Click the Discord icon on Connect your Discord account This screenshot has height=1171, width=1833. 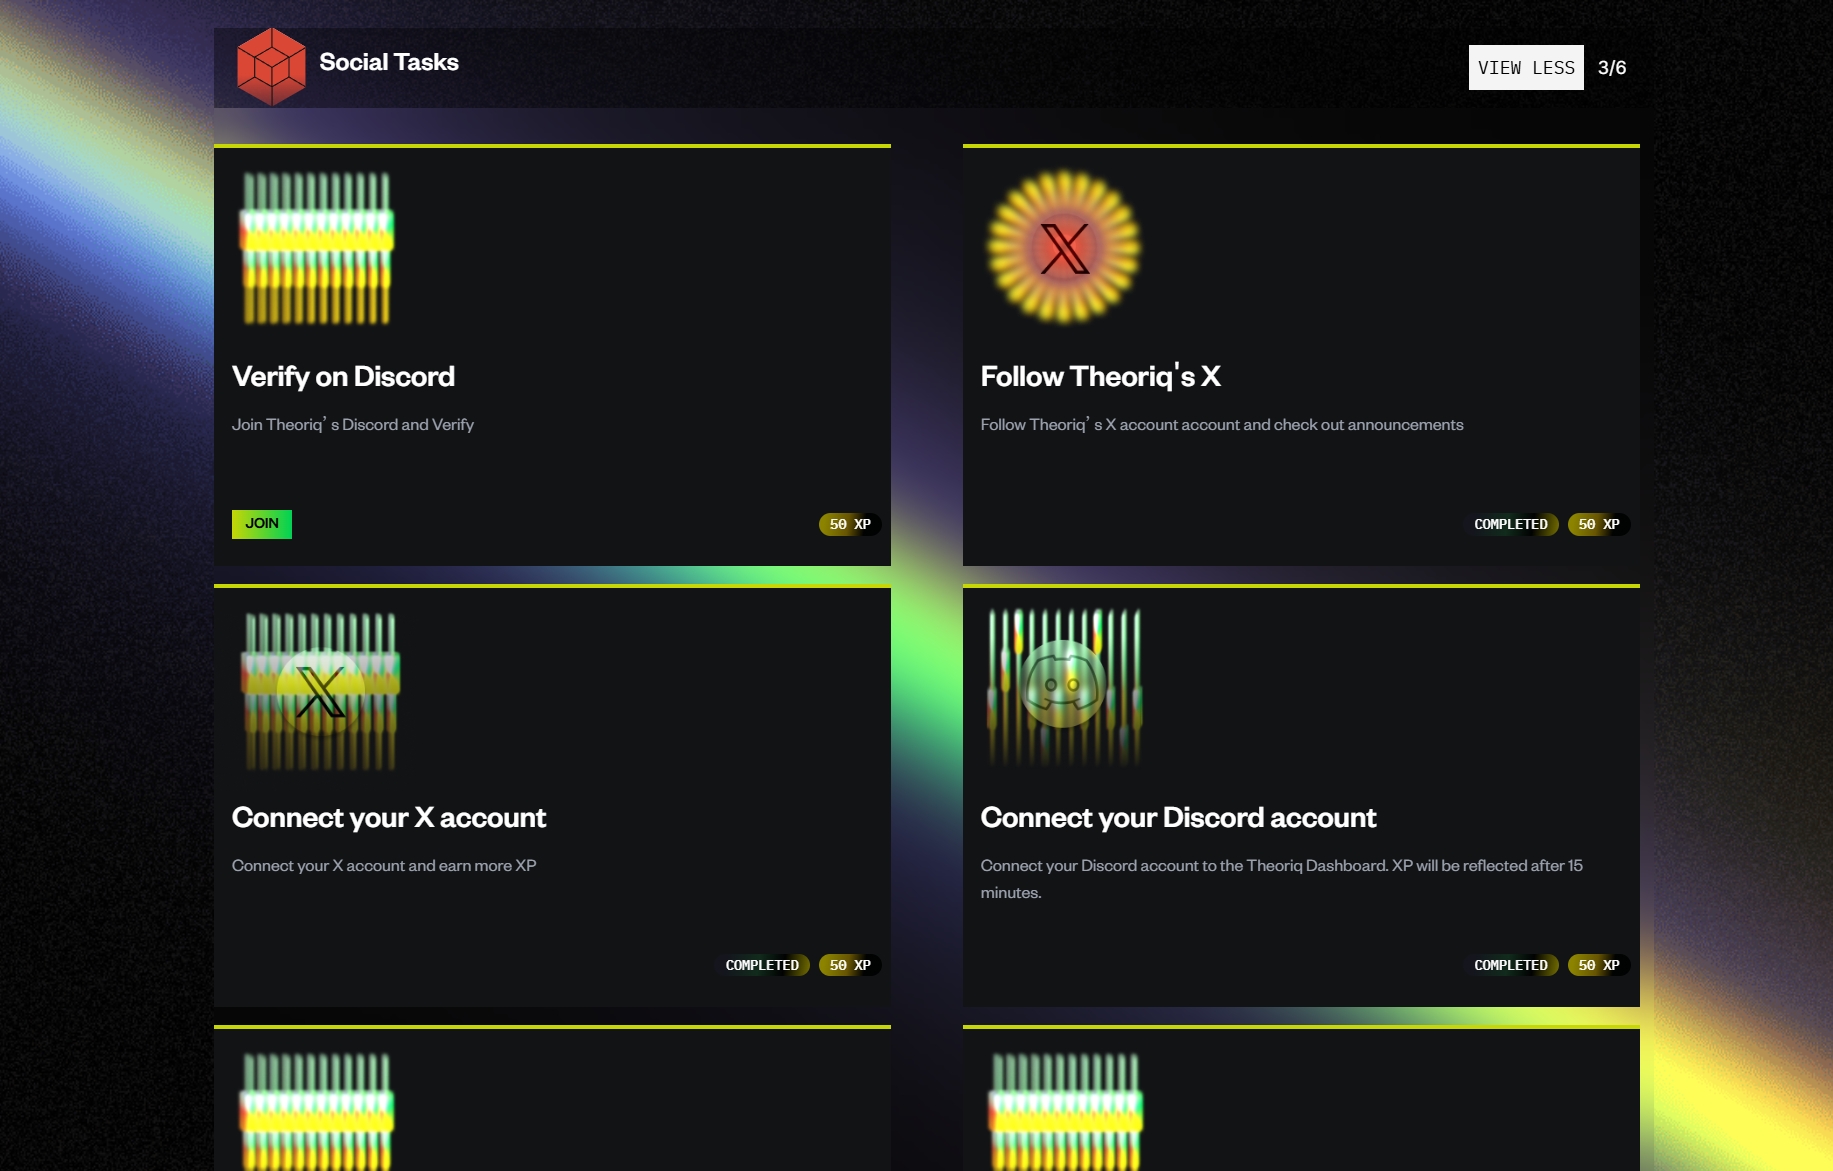point(1064,687)
